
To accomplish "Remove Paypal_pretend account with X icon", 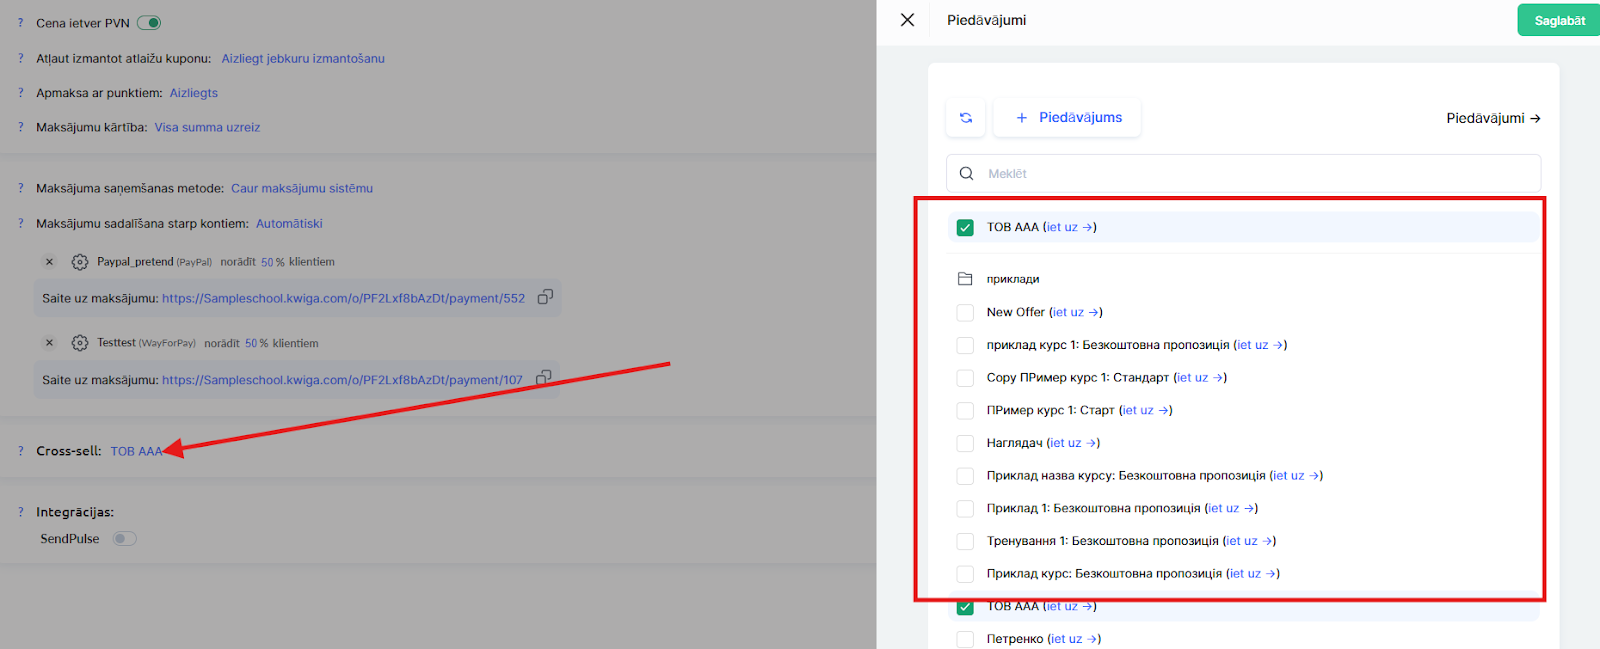I will pos(49,262).
